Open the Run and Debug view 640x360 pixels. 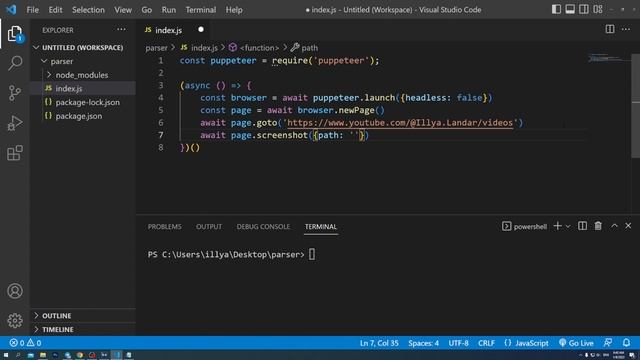click(15, 123)
